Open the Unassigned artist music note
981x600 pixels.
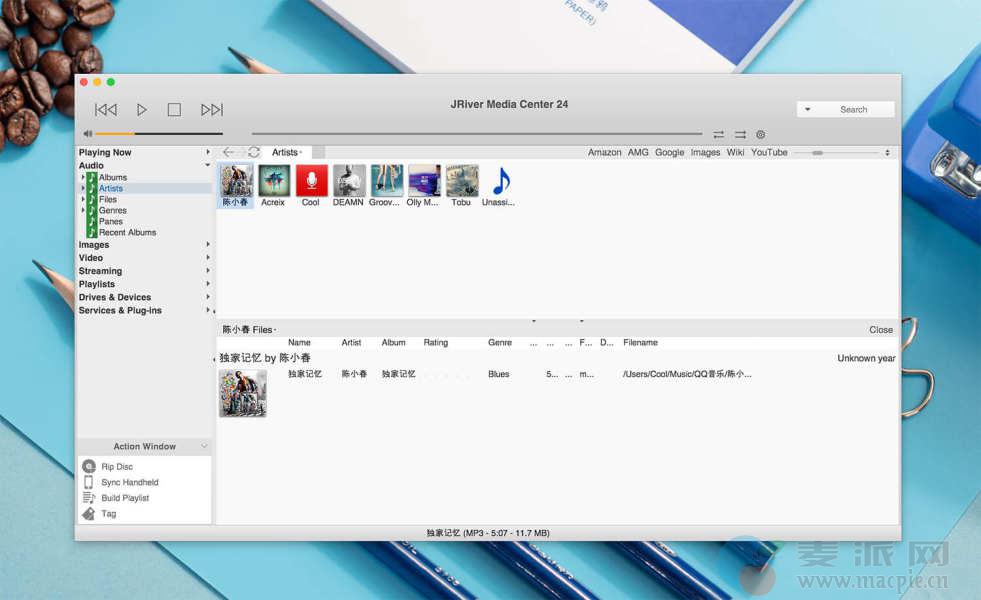(499, 181)
